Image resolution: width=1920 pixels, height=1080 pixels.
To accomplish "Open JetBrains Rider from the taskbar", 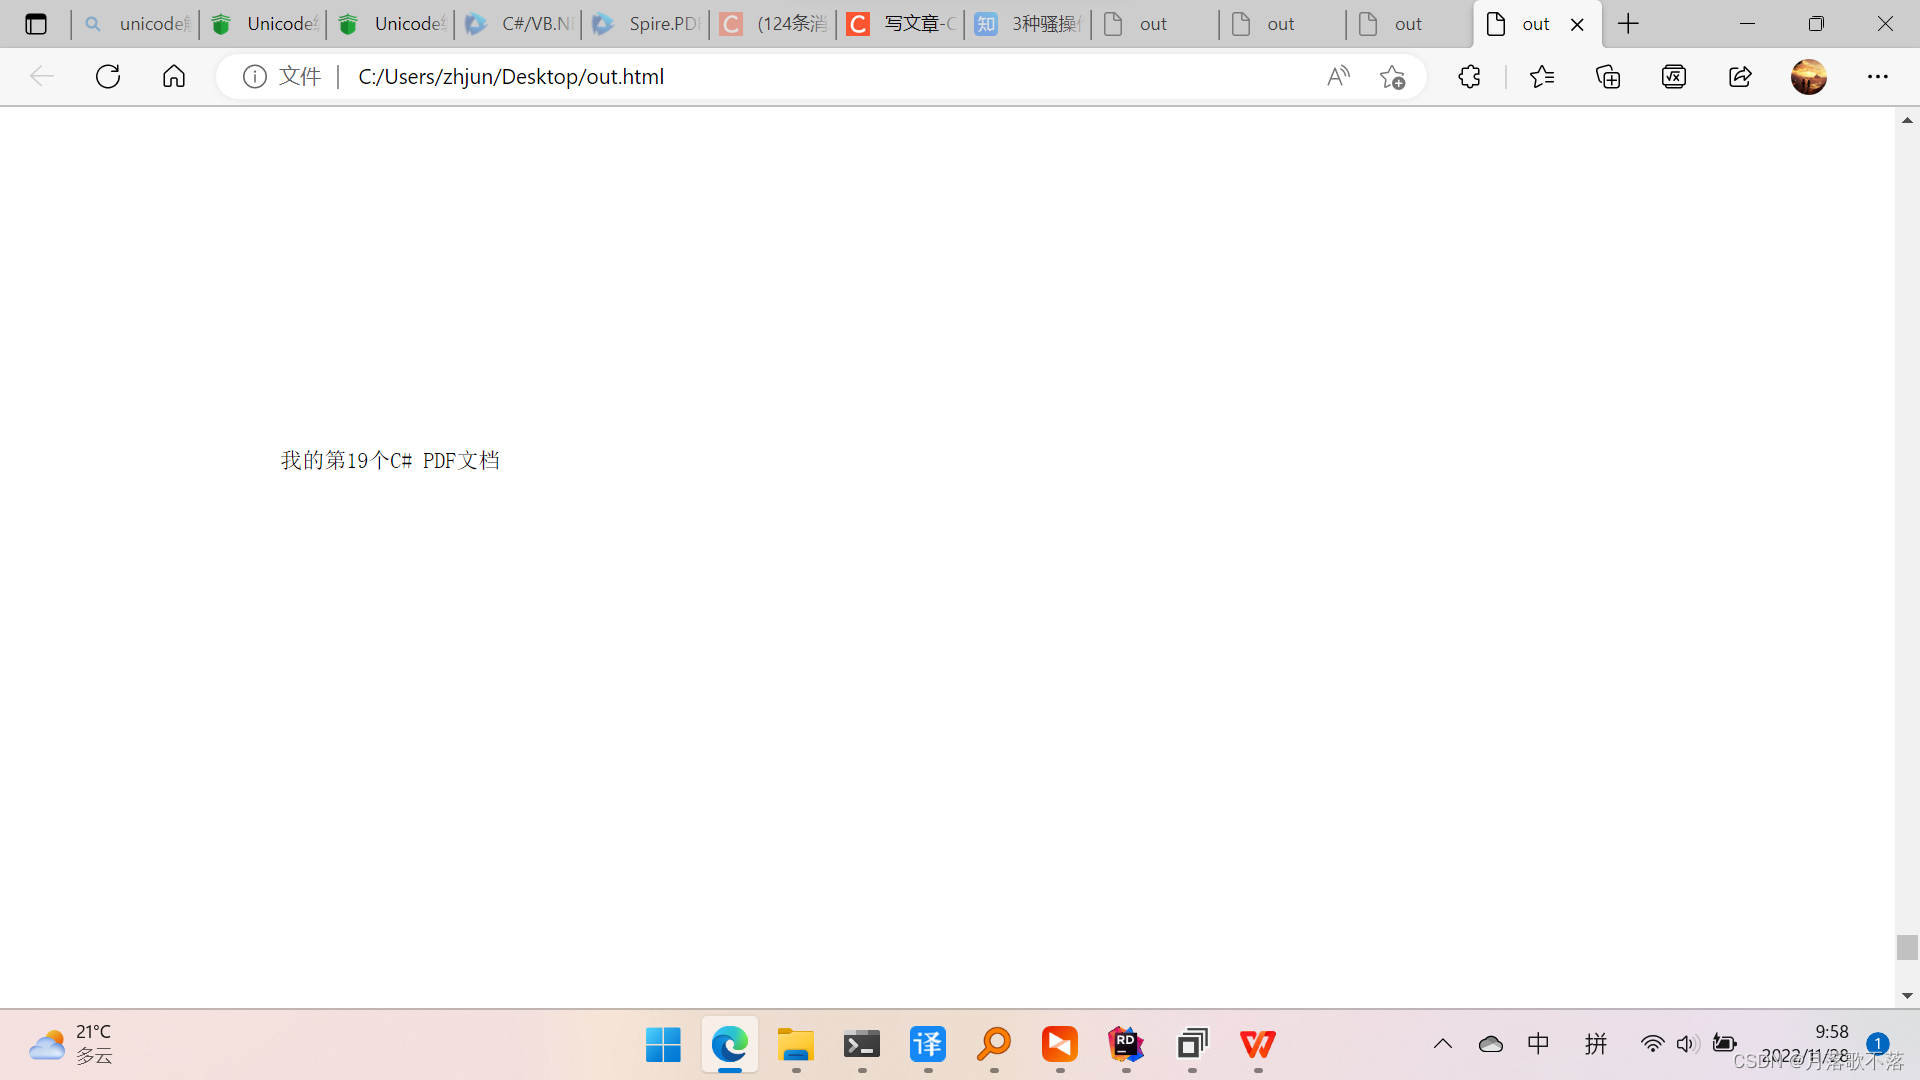I will tap(1126, 1045).
